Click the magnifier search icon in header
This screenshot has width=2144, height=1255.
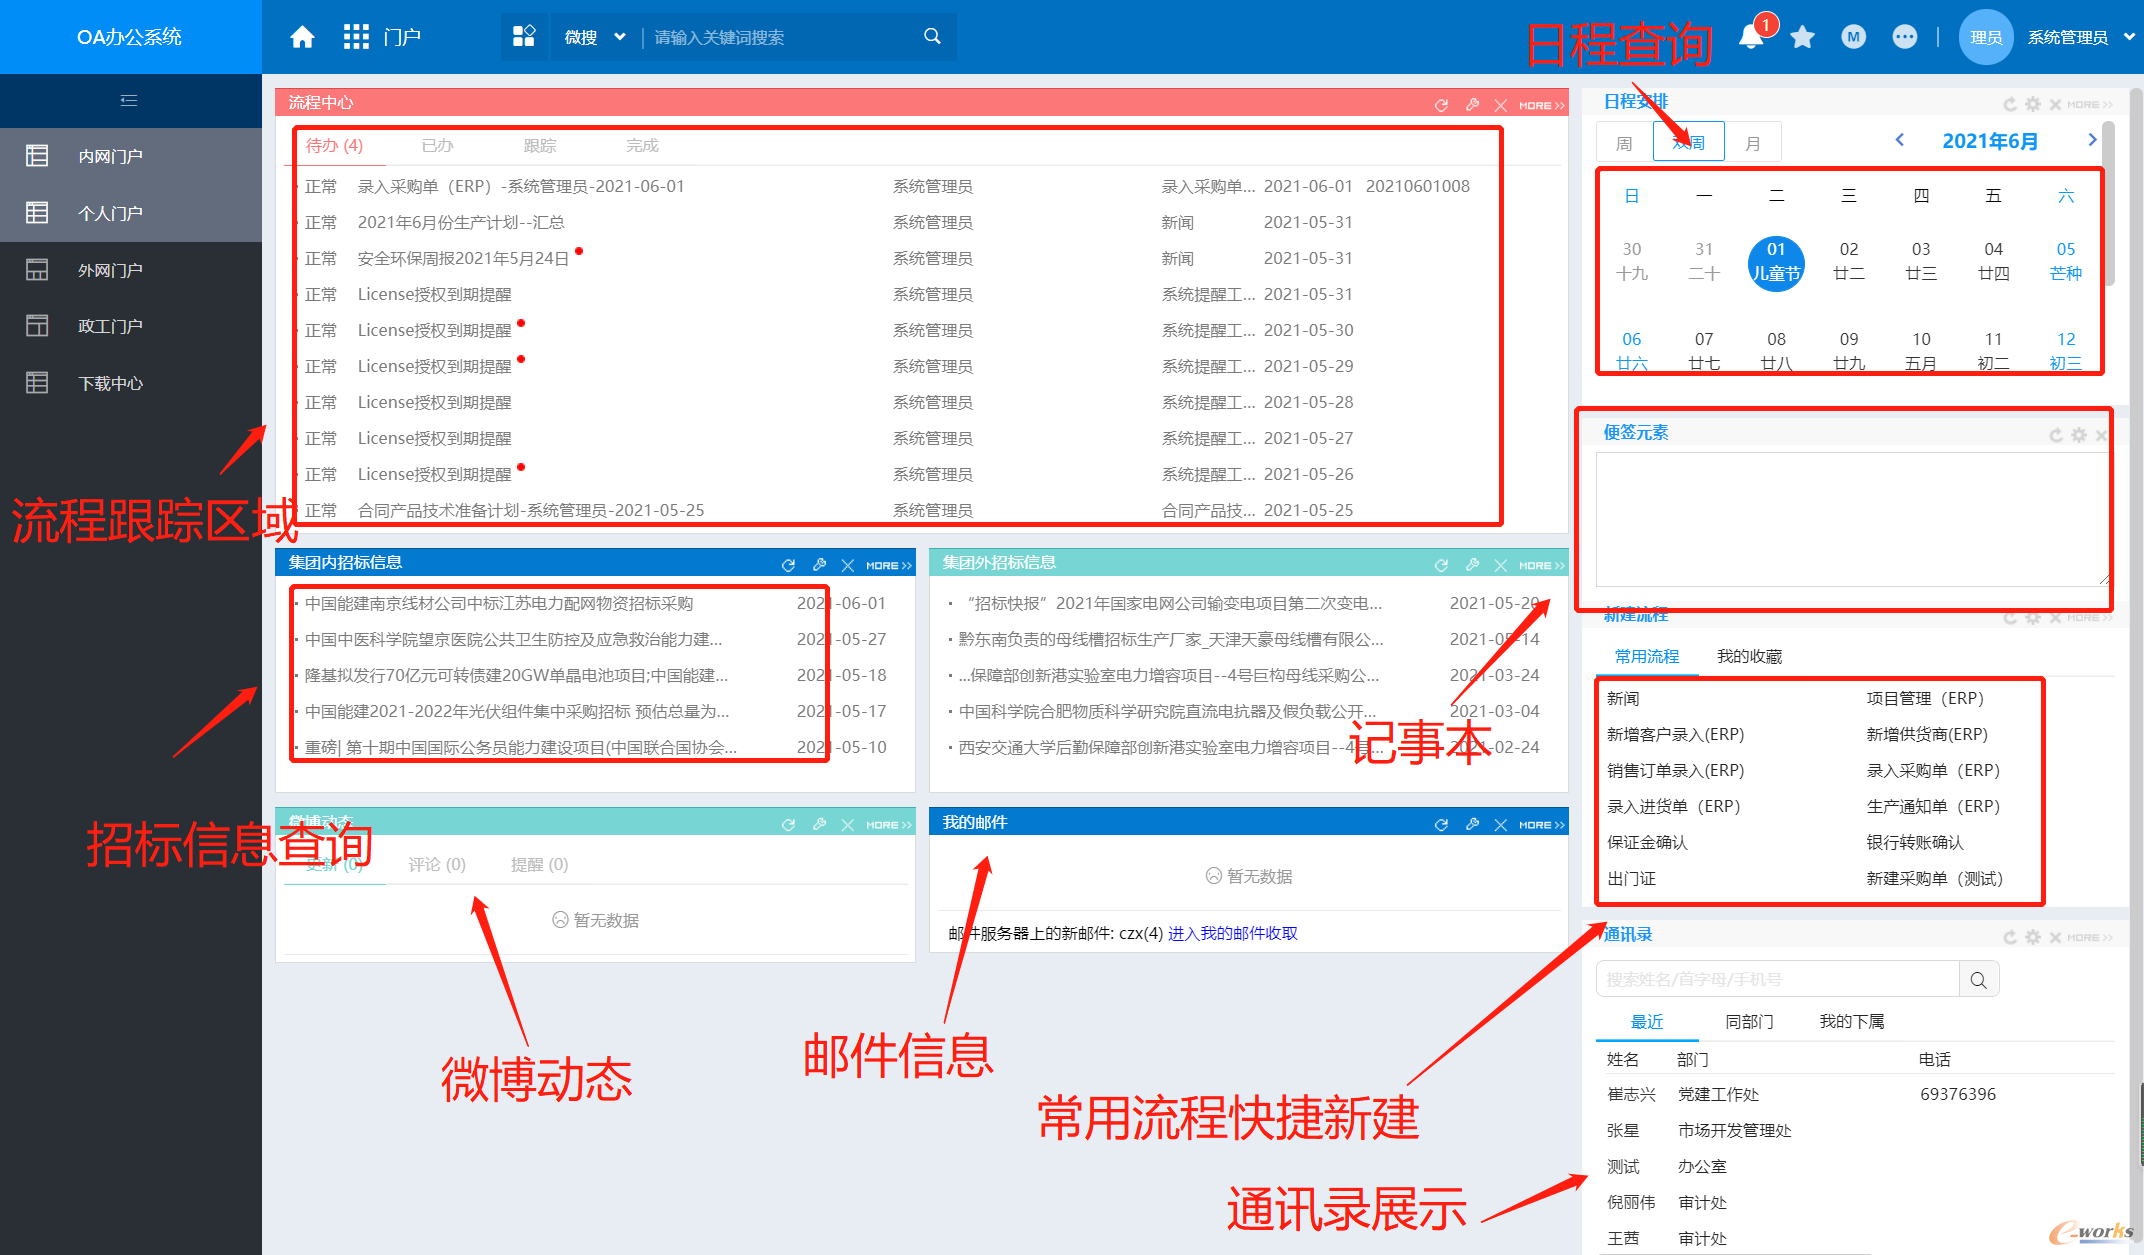pyautogui.click(x=932, y=37)
